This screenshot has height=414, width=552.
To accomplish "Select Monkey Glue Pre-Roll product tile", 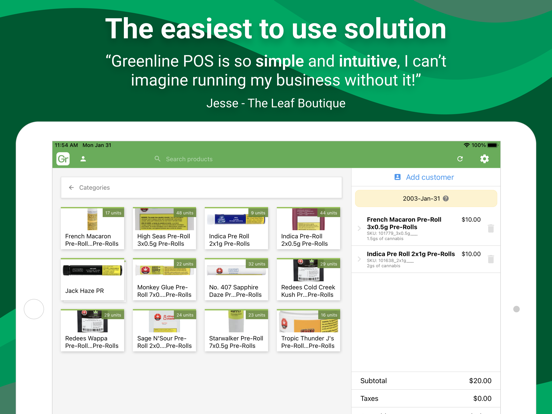I will tap(164, 280).
